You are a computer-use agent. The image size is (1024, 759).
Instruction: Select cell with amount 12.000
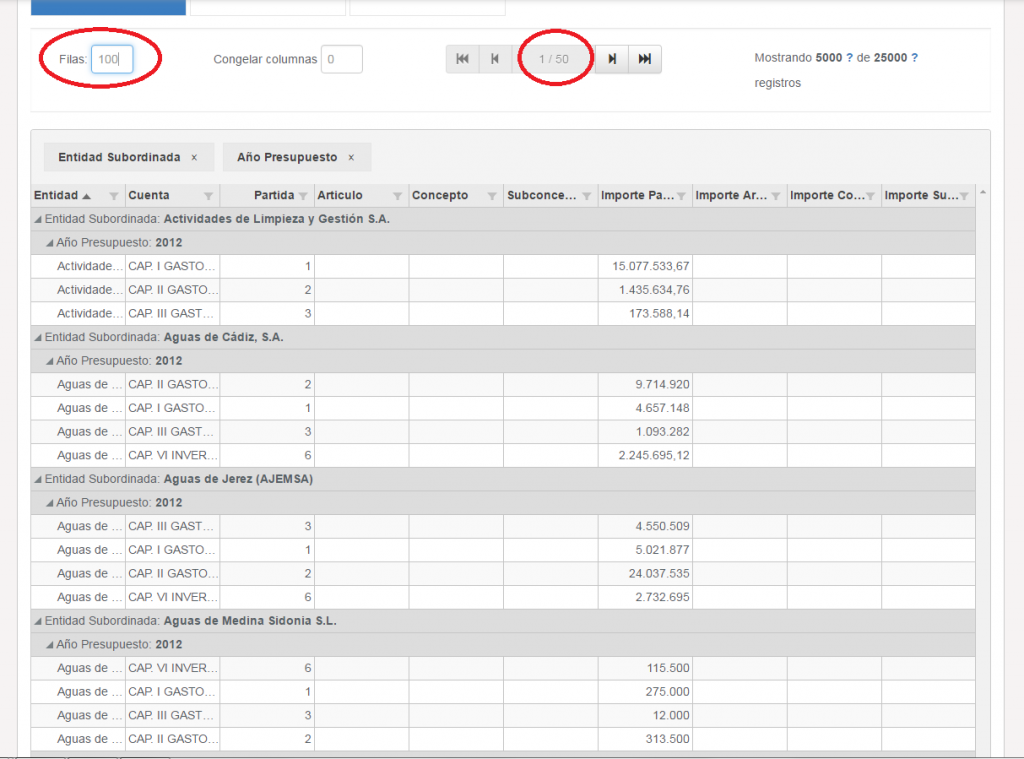645,715
